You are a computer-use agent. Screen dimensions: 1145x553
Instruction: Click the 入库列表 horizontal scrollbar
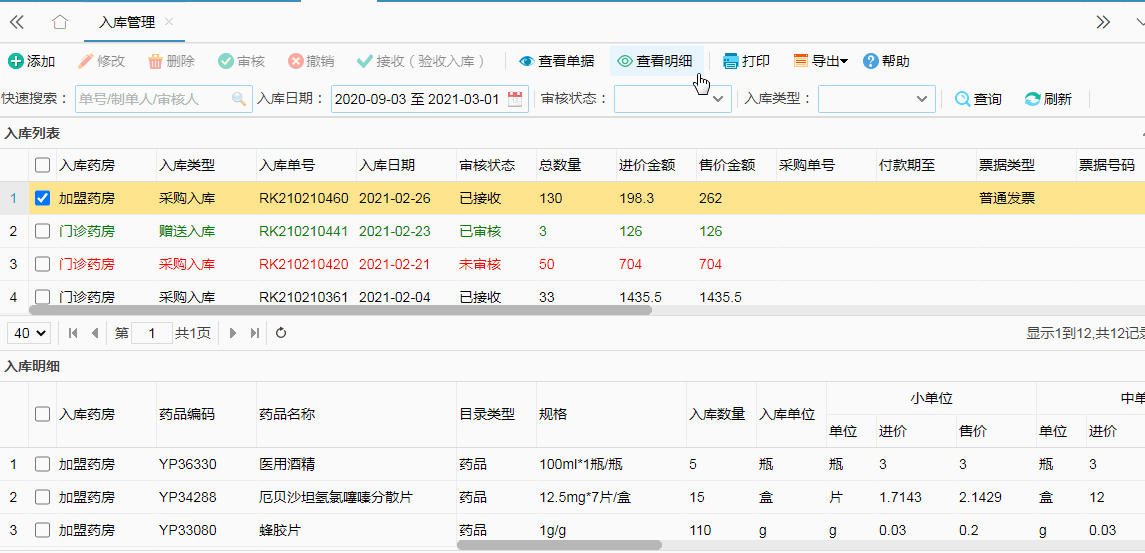[x=340, y=310]
